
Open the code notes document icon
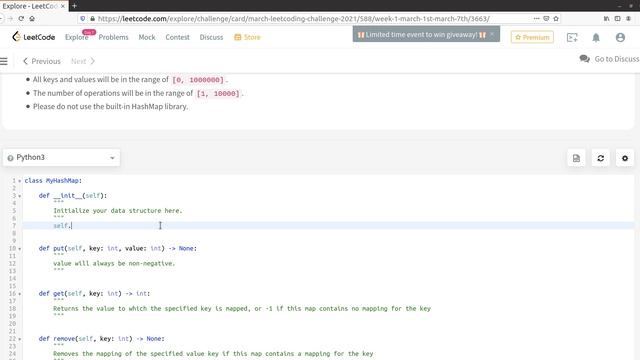click(576, 158)
